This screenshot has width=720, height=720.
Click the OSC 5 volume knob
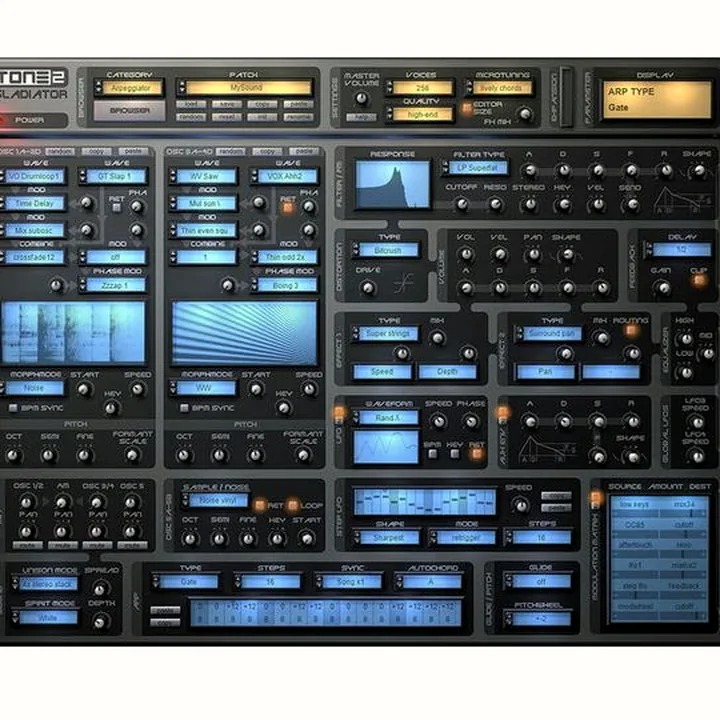[131, 501]
